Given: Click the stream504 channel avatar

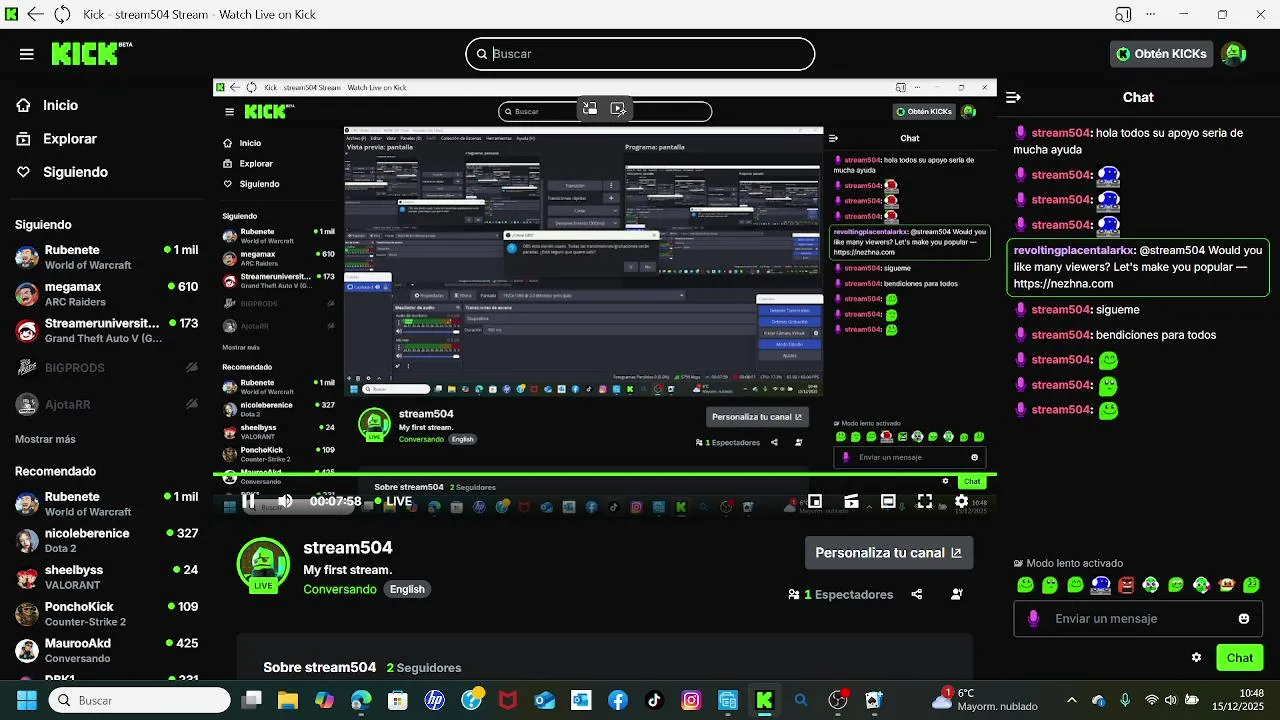Looking at the screenshot, I should 263,563.
